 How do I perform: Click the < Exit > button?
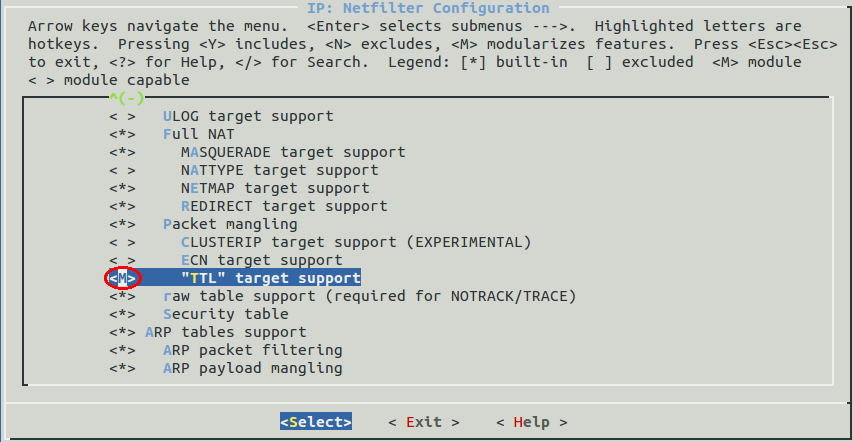point(424,422)
